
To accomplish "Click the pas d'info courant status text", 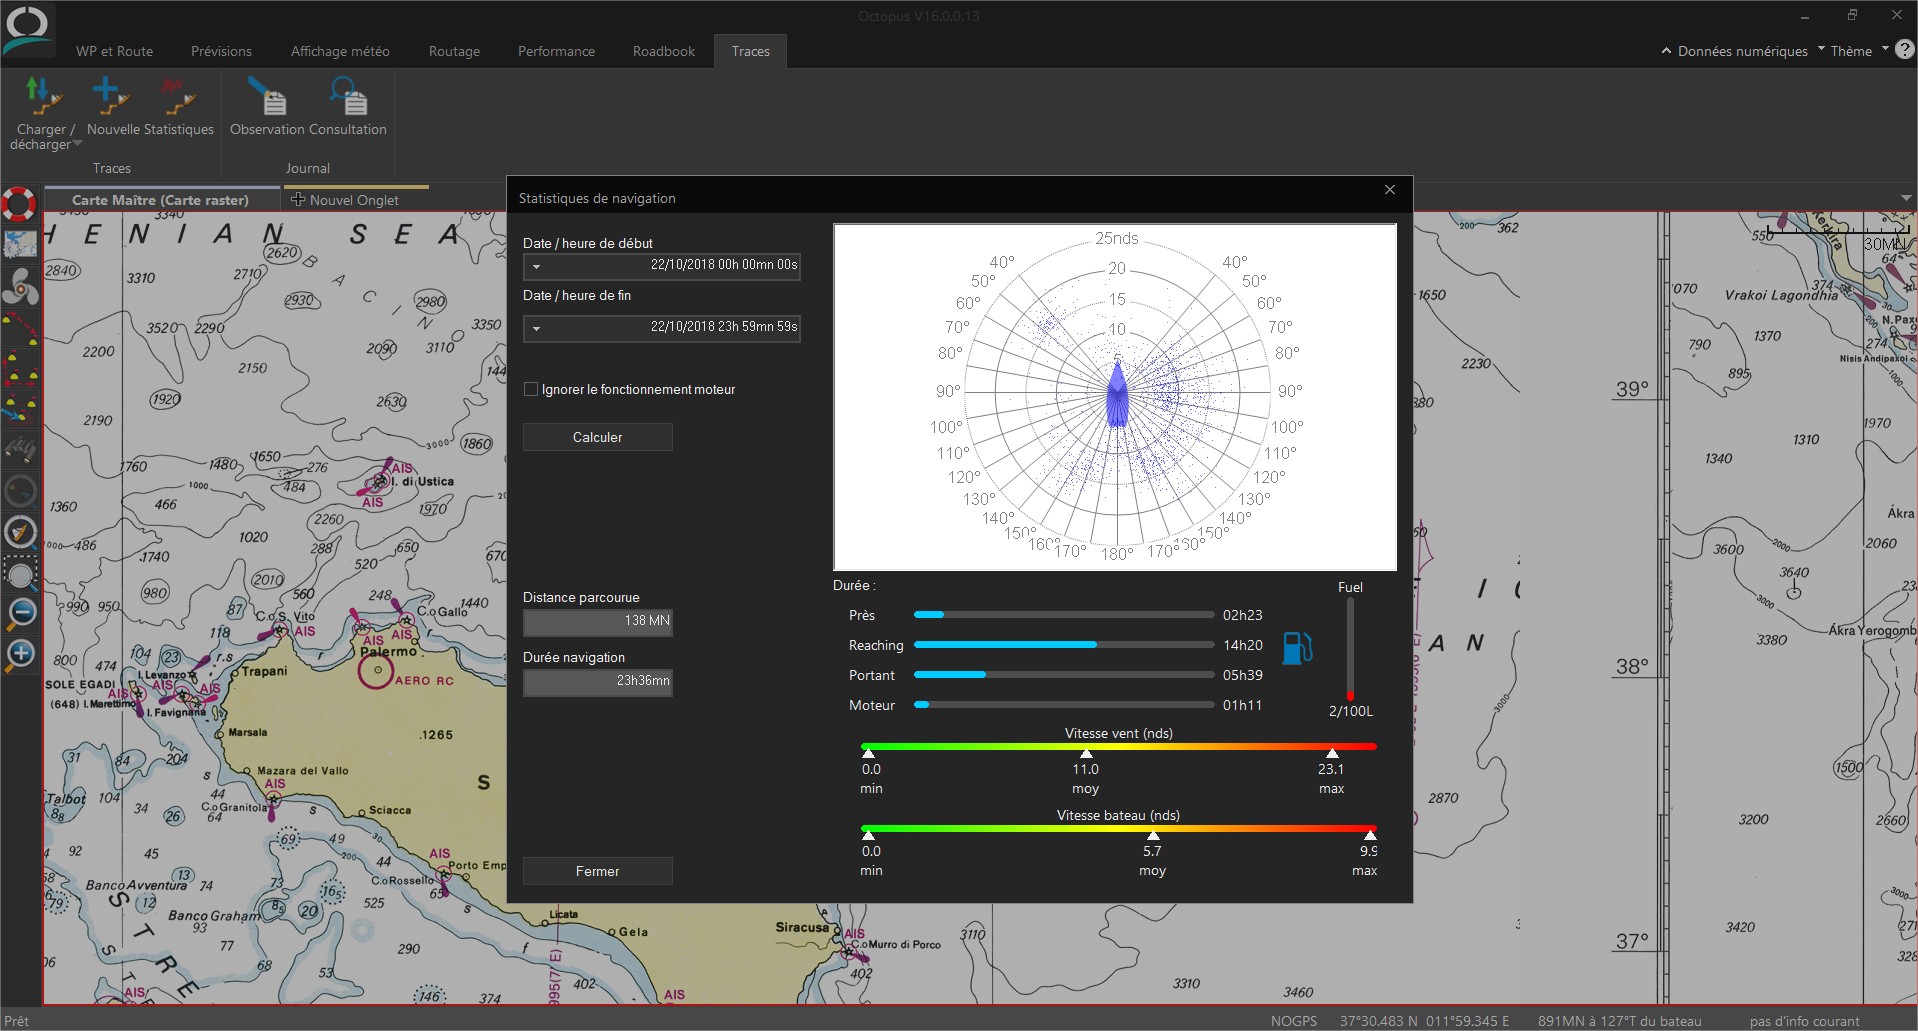I will coord(1805,1021).
